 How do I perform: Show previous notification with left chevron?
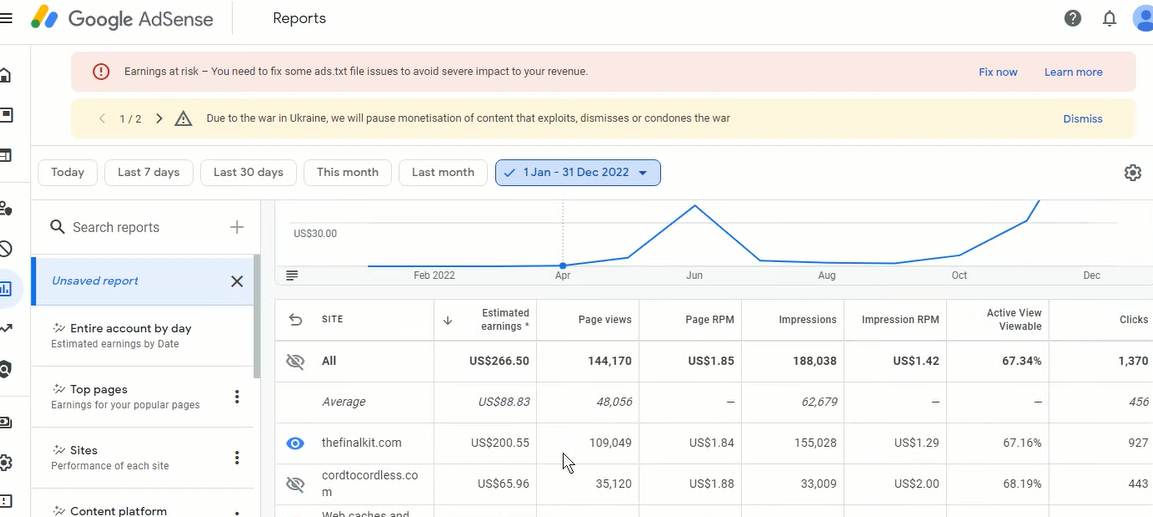tap(102, 118)
